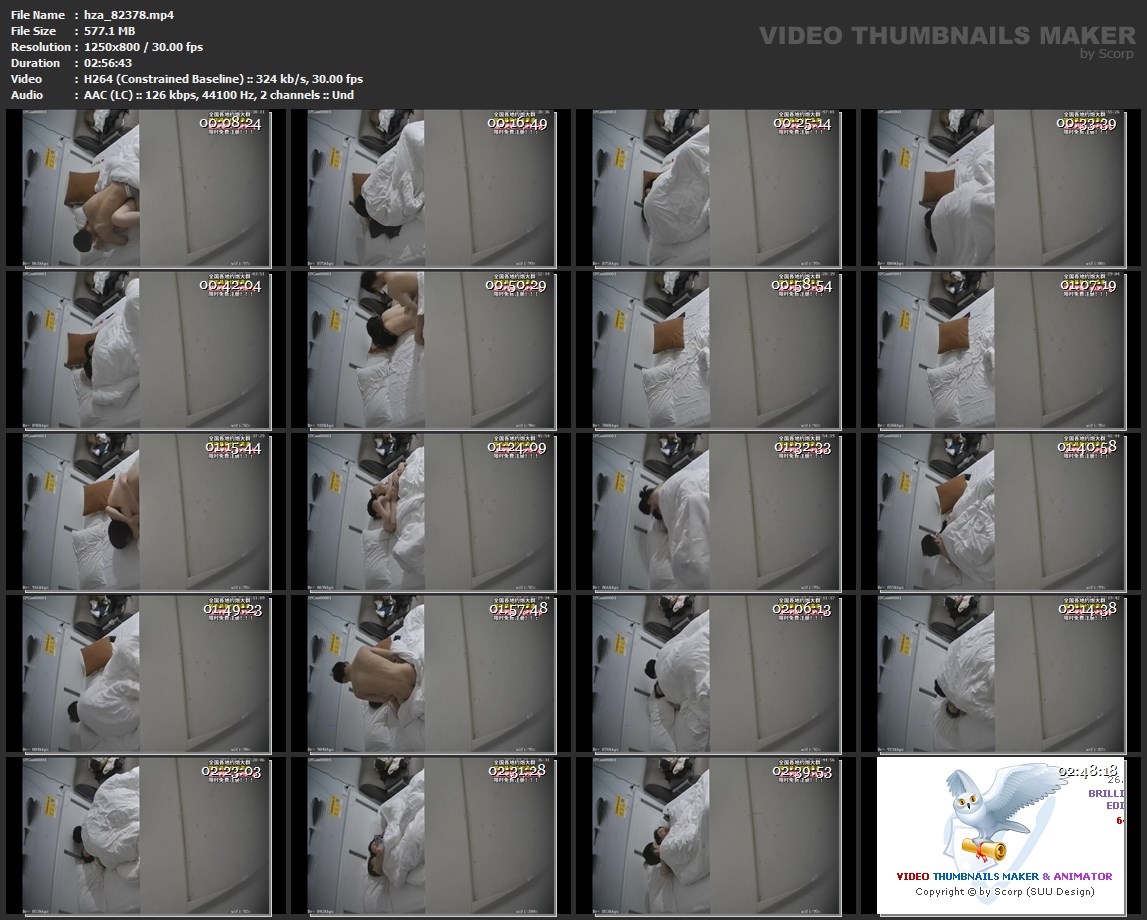Click the file size value 577.1 MB

pos(109,31)
